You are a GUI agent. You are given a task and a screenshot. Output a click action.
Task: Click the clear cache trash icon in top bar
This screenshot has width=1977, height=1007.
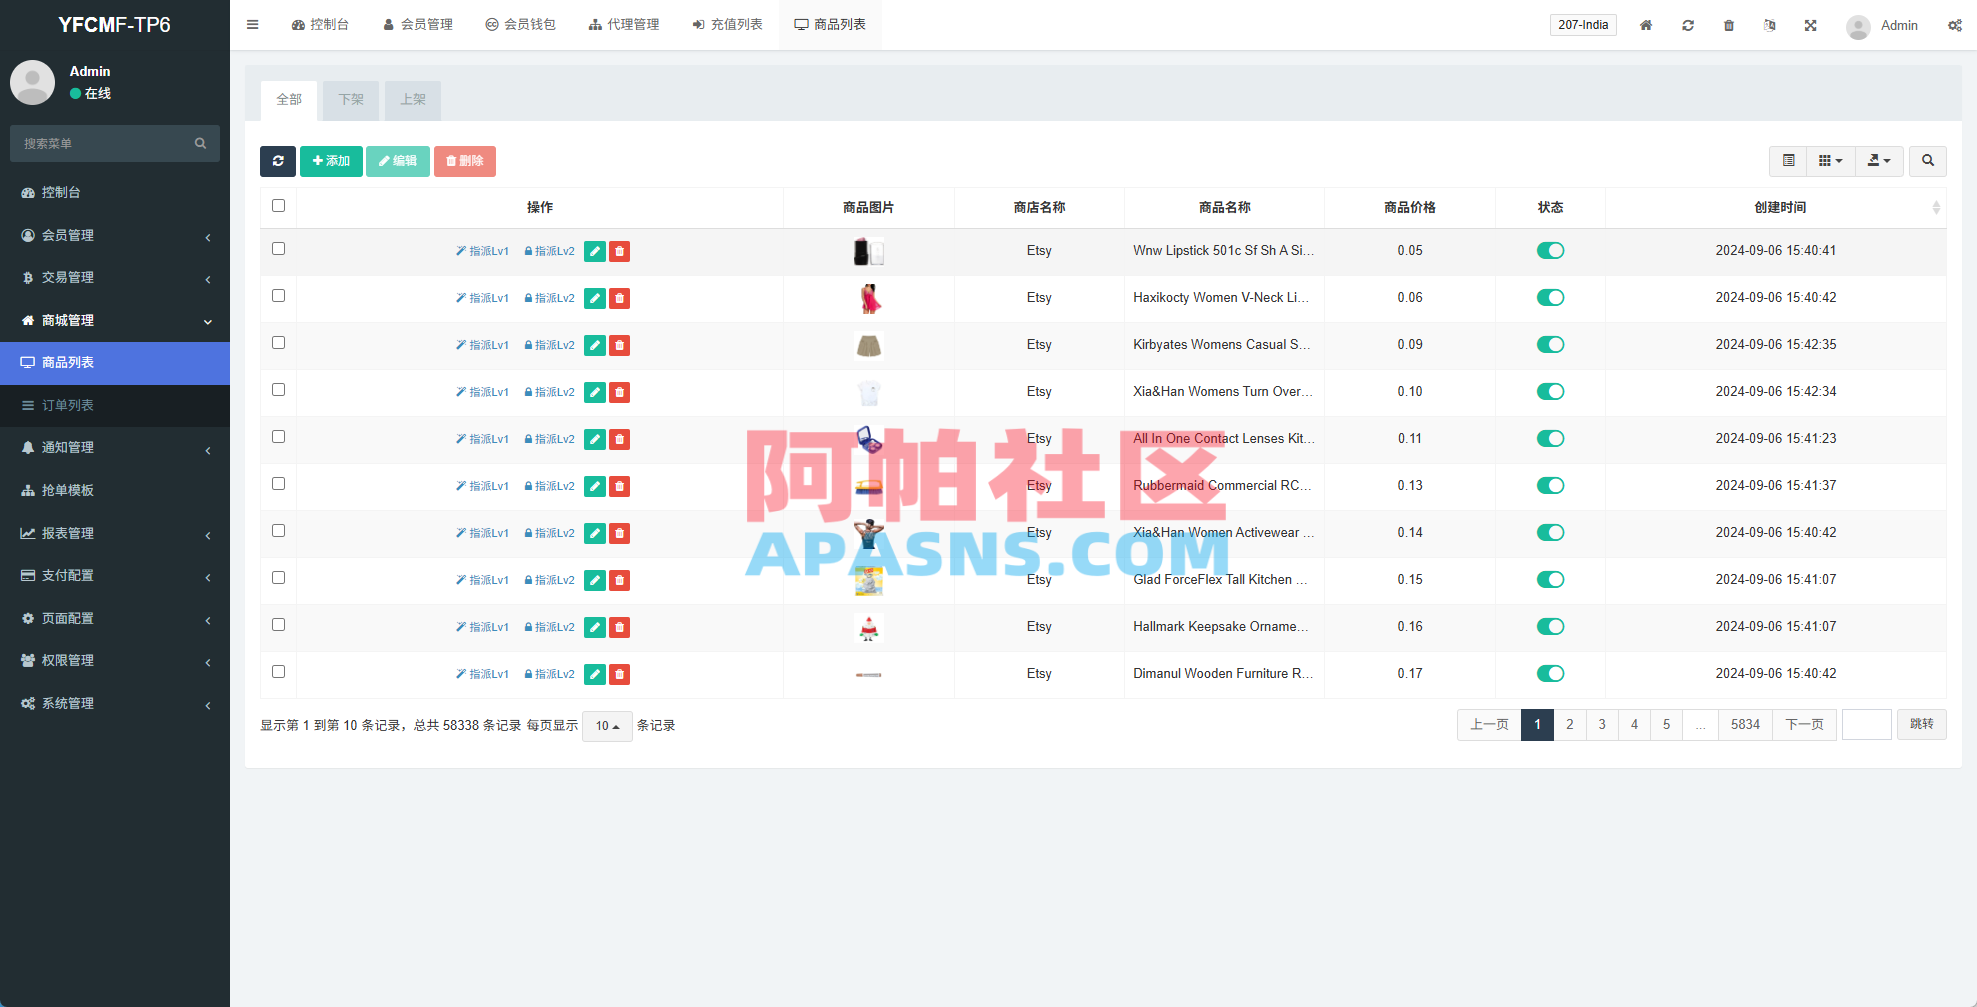click(1729, 25)
